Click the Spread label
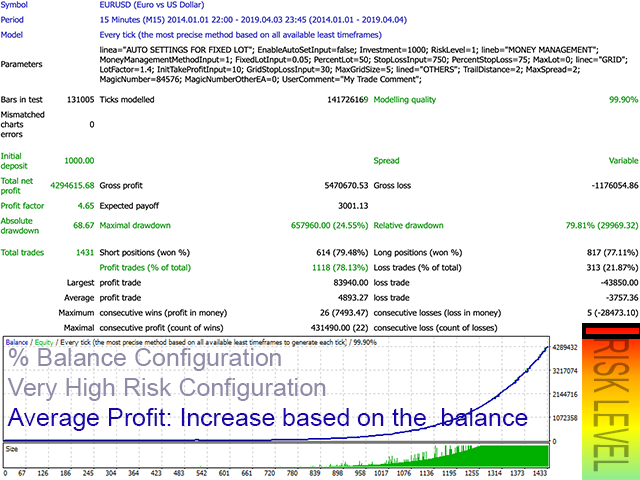This screenshot has width=640, height=480. pos(387,161)
